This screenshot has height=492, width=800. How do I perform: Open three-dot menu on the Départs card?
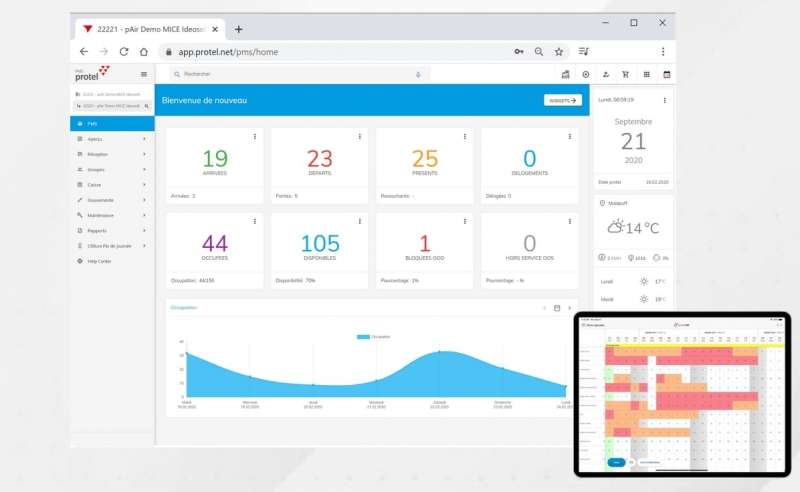coord(359,137)
